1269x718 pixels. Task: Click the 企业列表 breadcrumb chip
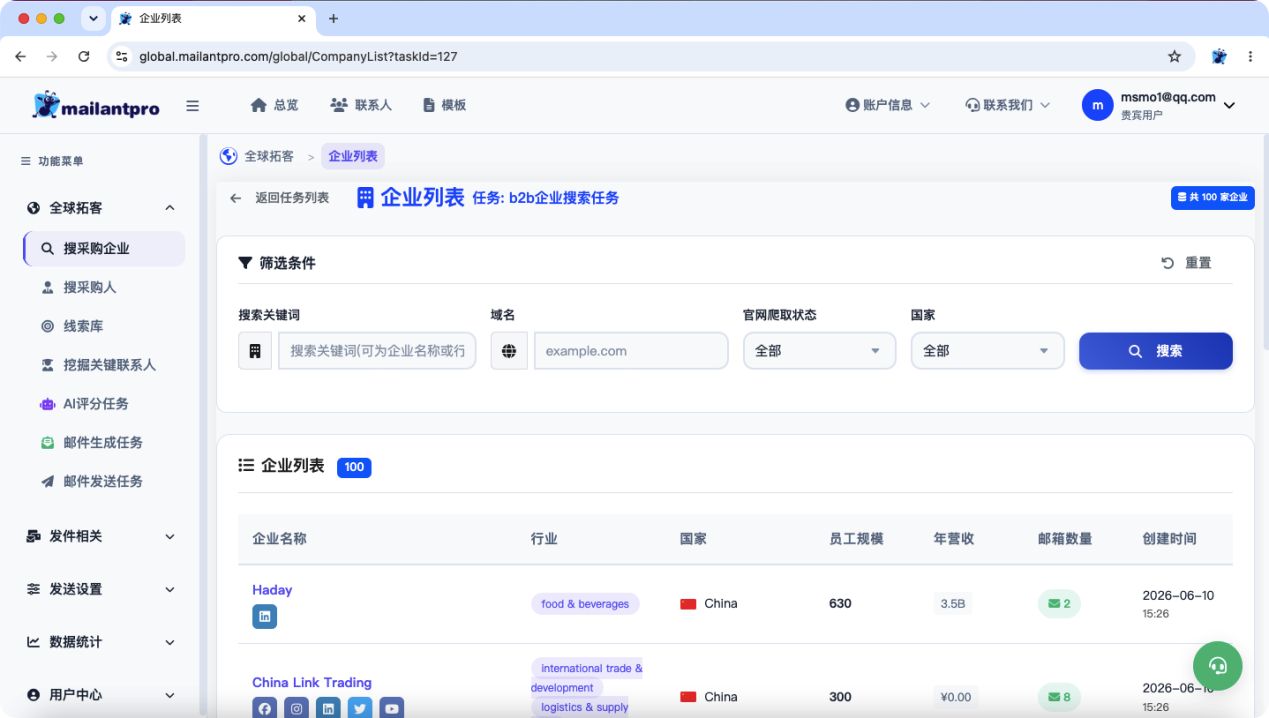coord(353,156)
